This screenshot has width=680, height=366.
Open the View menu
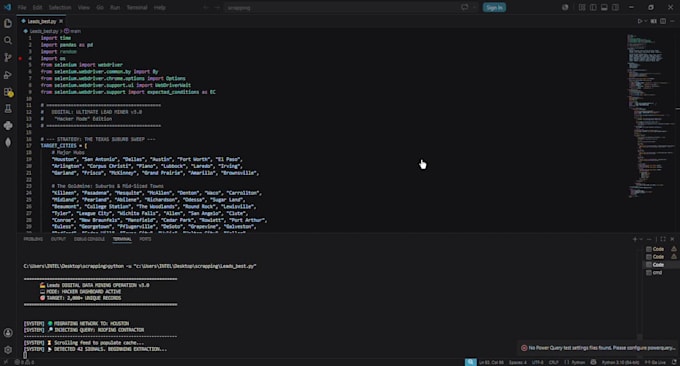point(84,7)
